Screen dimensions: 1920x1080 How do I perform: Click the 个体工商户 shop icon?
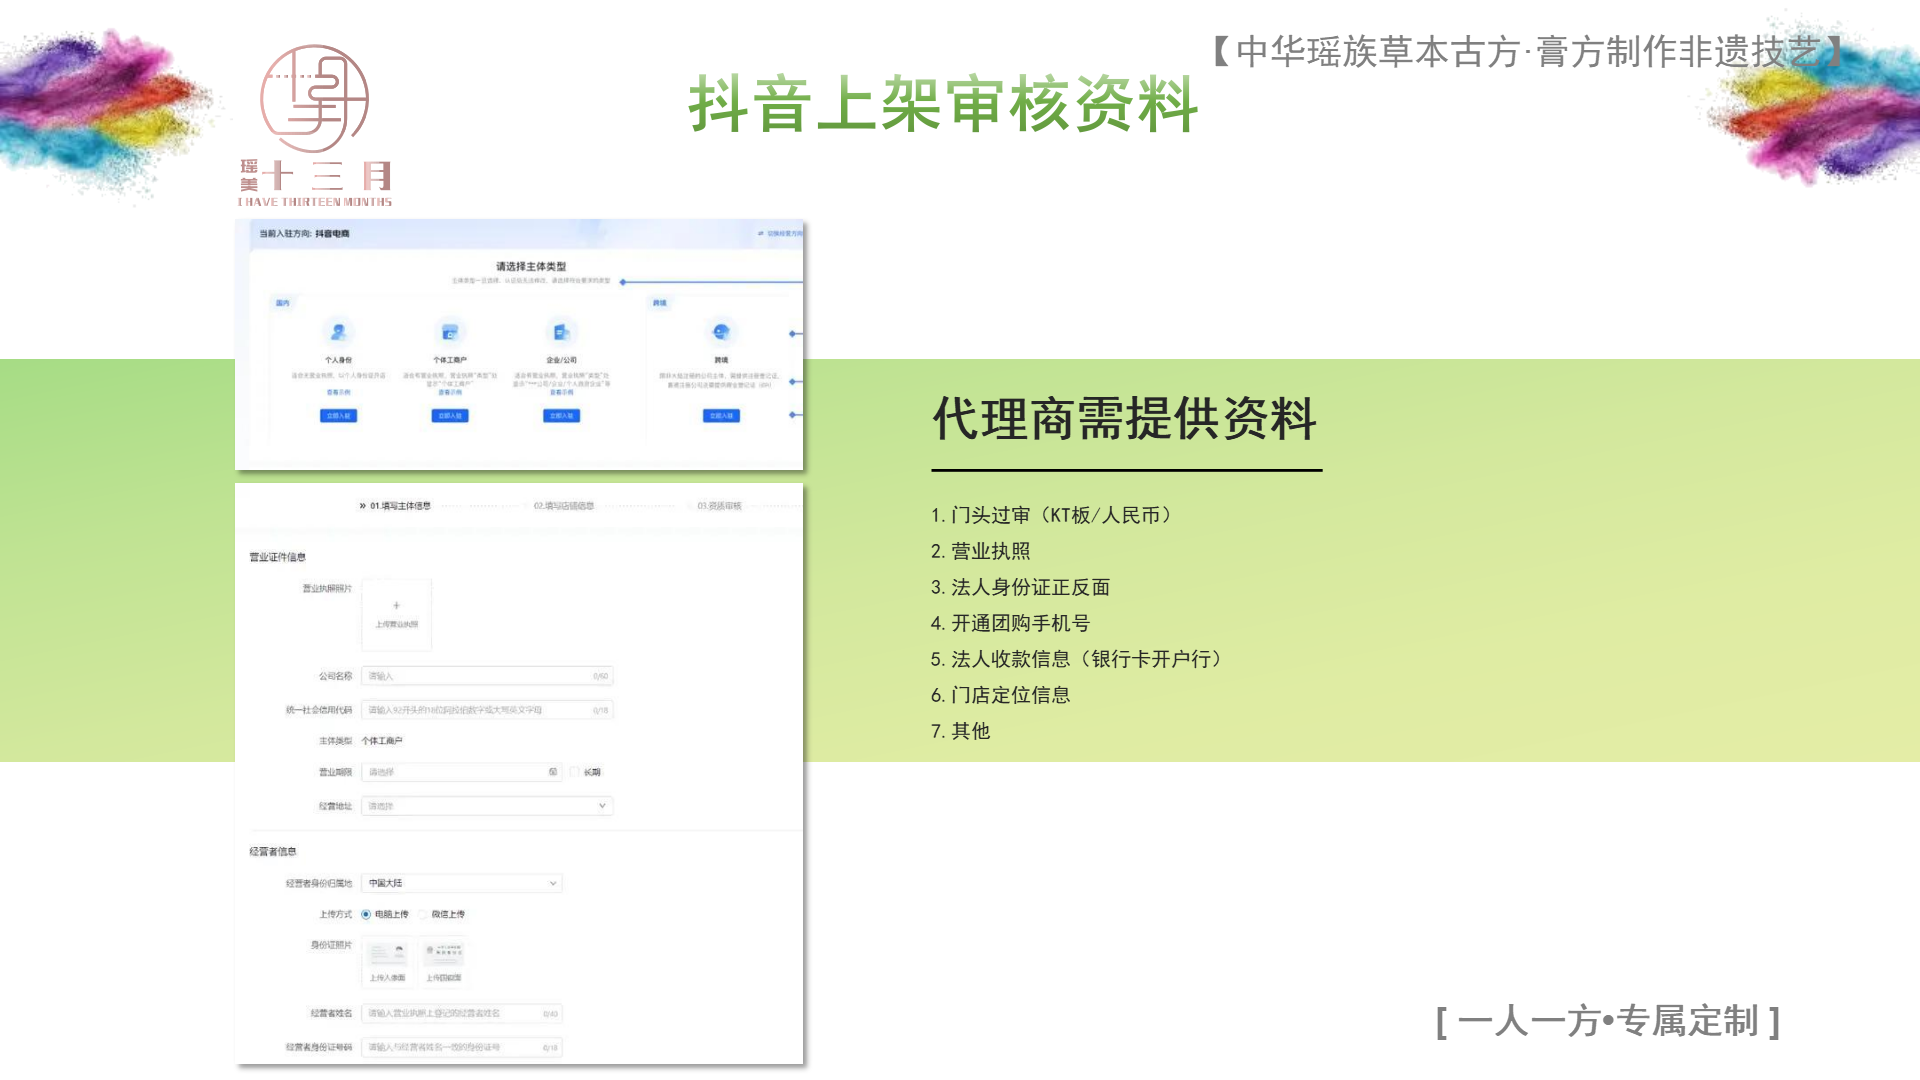(450, 332)
